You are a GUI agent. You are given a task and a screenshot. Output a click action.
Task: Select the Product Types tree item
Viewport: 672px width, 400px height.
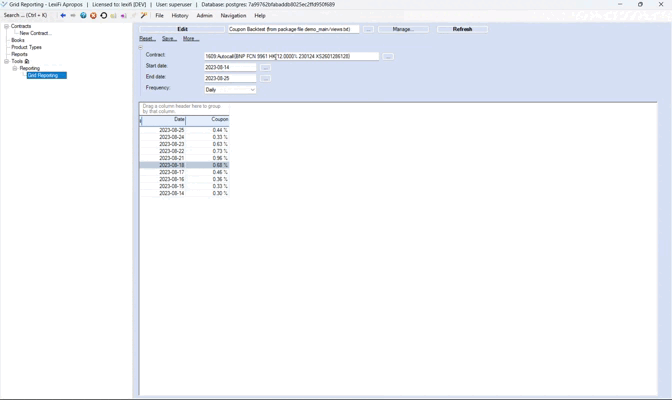point(27,47)
